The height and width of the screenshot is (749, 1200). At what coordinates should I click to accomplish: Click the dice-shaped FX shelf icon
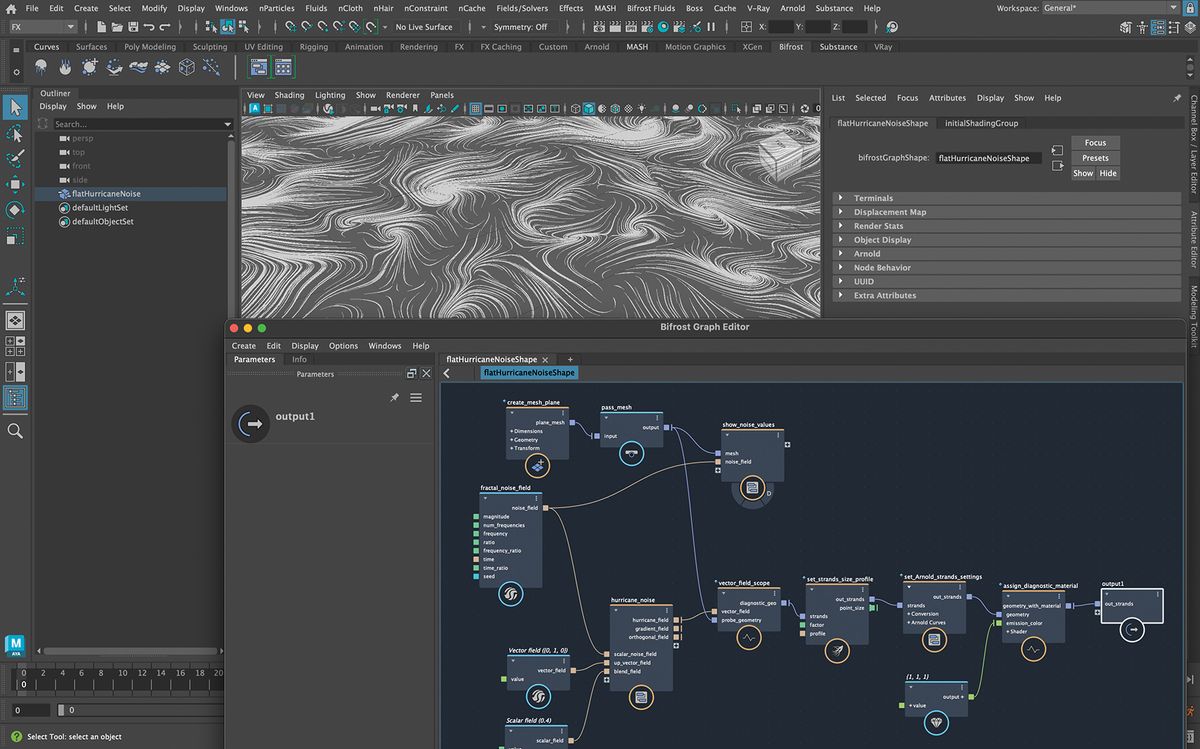point(187,68)
